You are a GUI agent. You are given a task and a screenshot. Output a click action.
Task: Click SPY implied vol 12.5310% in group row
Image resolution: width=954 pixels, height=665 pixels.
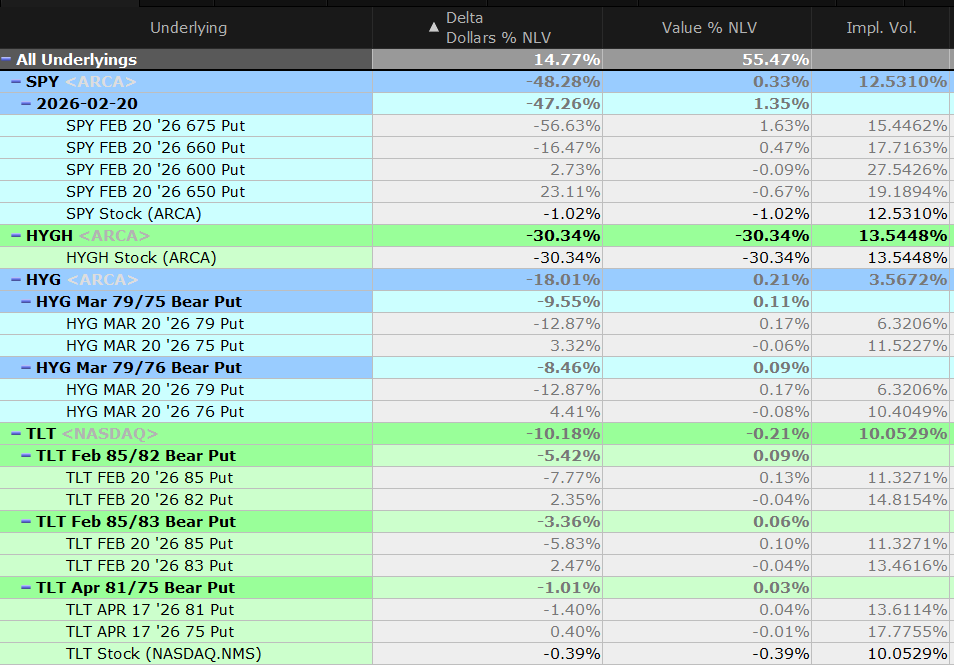point(903,82)
